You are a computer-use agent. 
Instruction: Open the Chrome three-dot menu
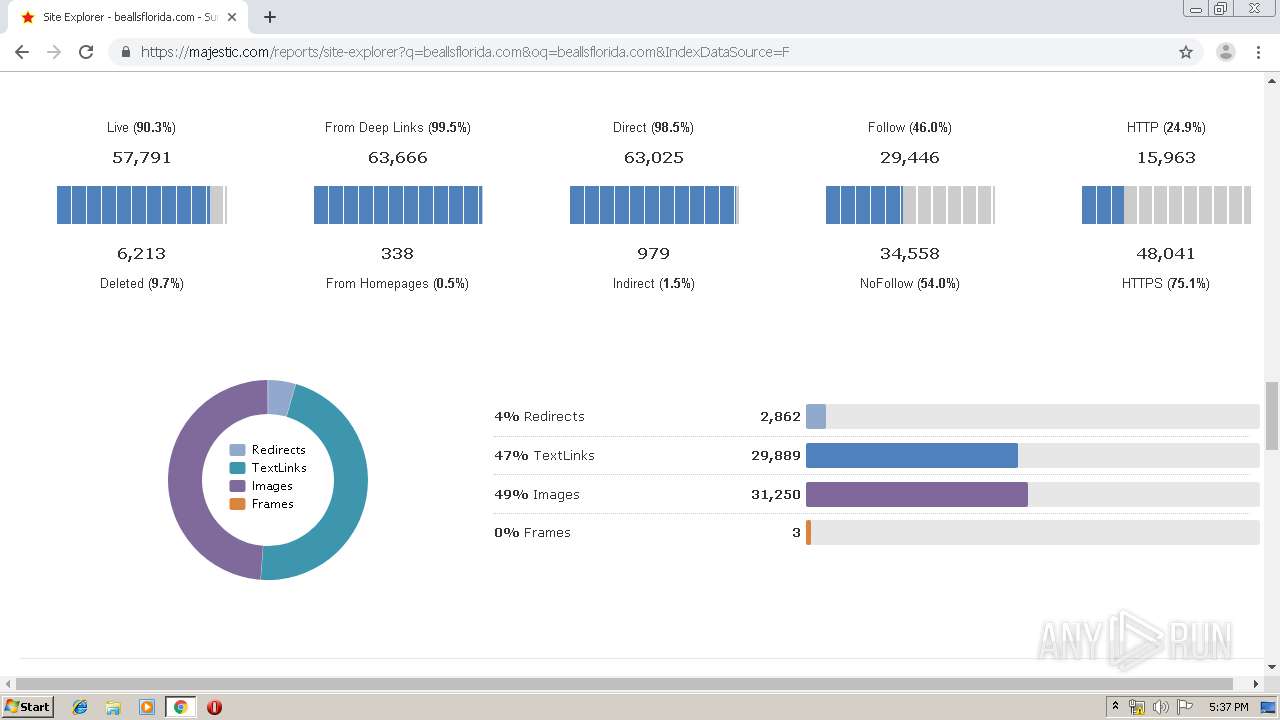point(1258,52)
